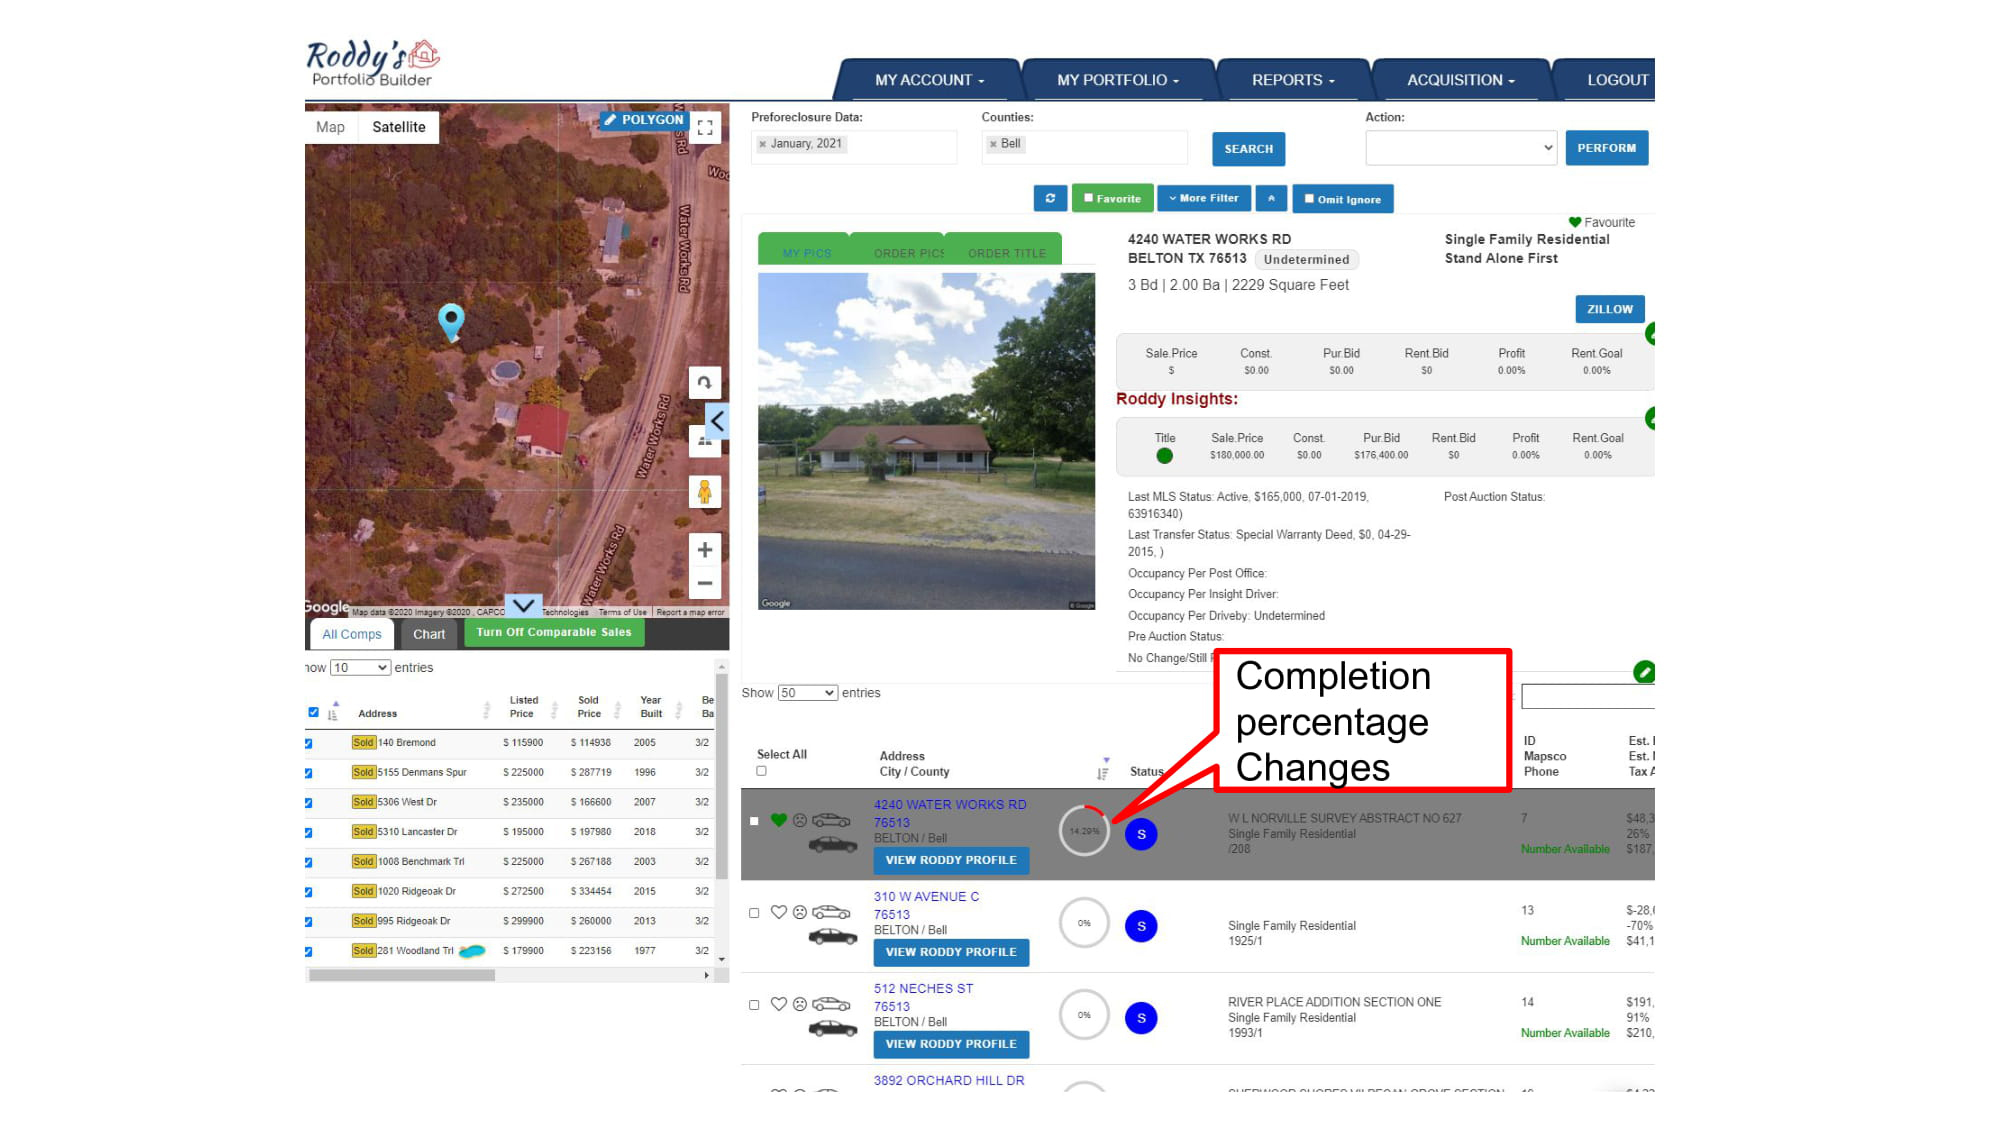Open the My Portfolio menu
This screenshot has width=2000, height=1125.
click(1118, 80)
